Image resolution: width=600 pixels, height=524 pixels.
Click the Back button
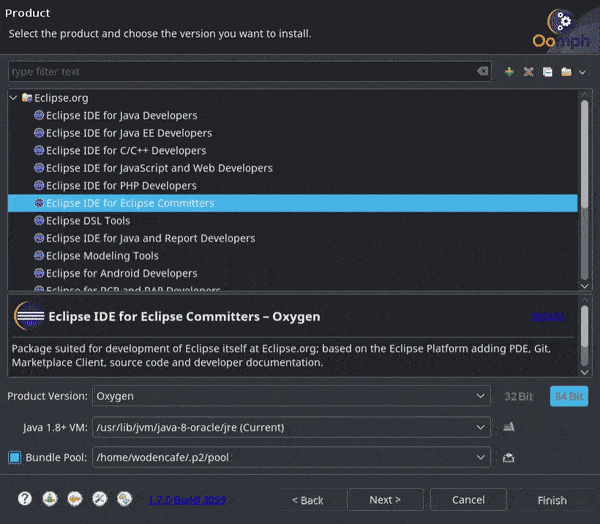pos(308,500)
